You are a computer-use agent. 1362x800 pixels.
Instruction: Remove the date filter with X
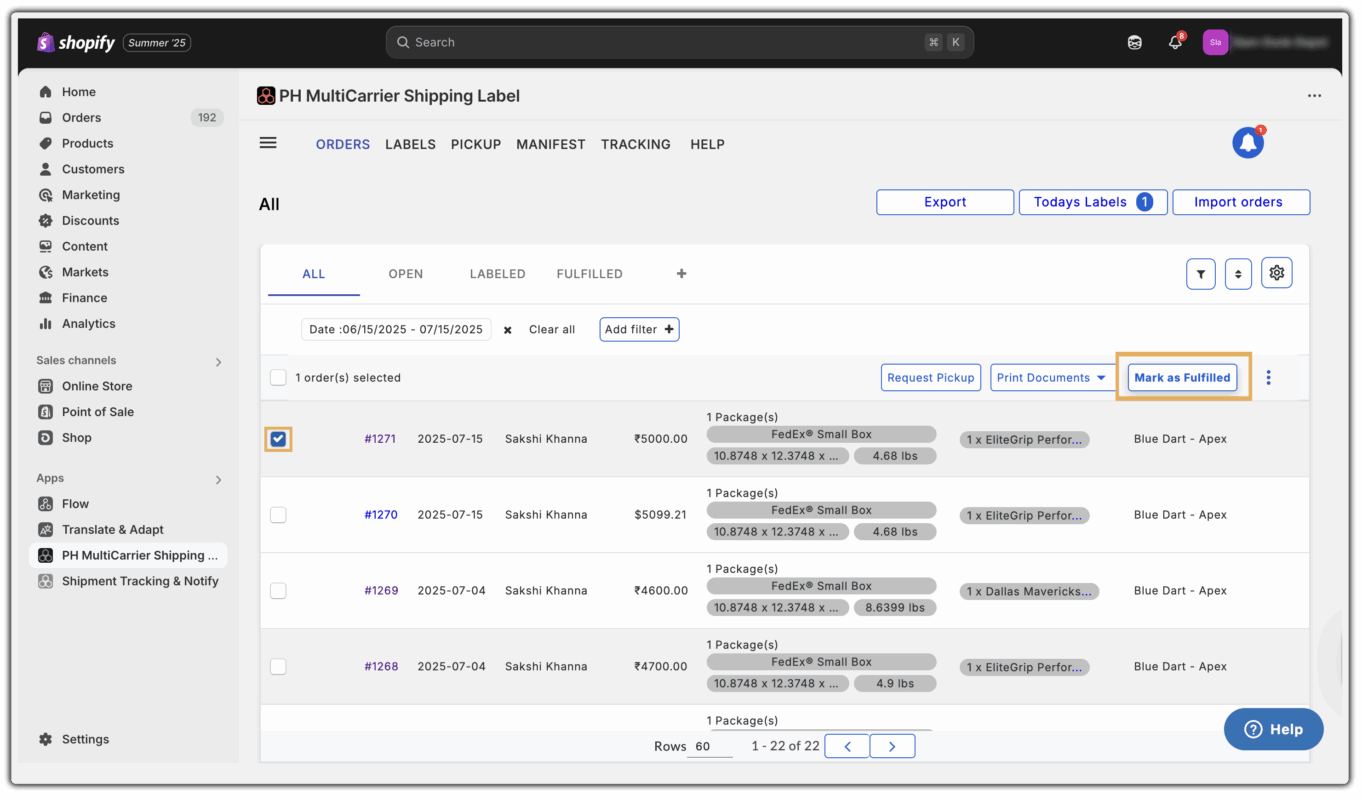(x=508, y=330)
